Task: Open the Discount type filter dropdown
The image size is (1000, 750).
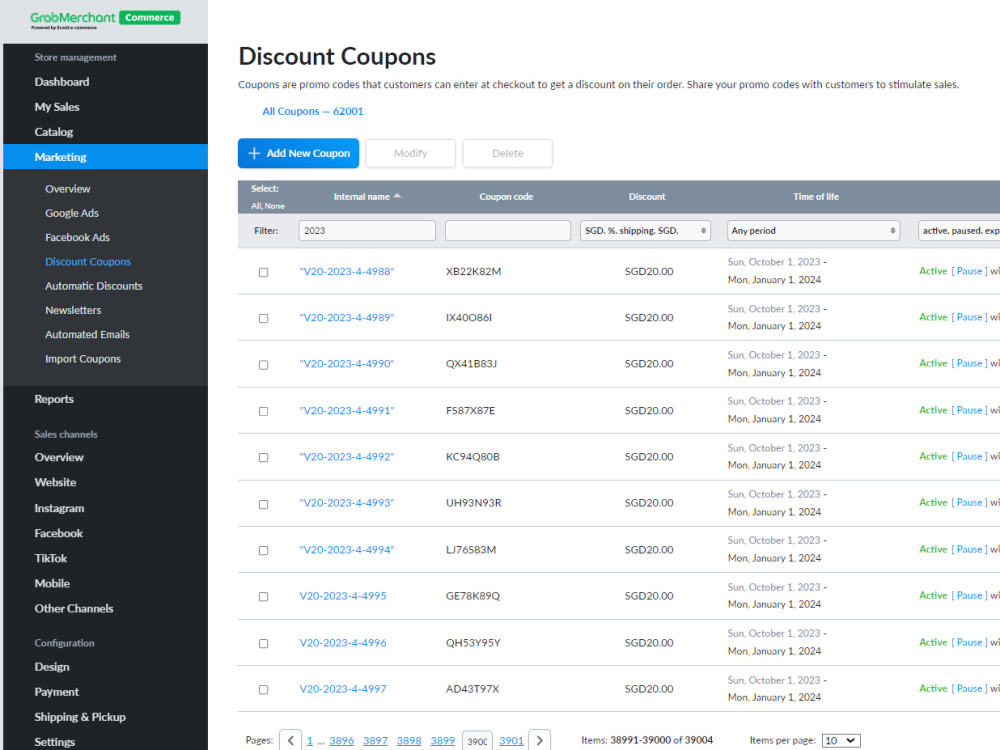Action: (645, 230)
